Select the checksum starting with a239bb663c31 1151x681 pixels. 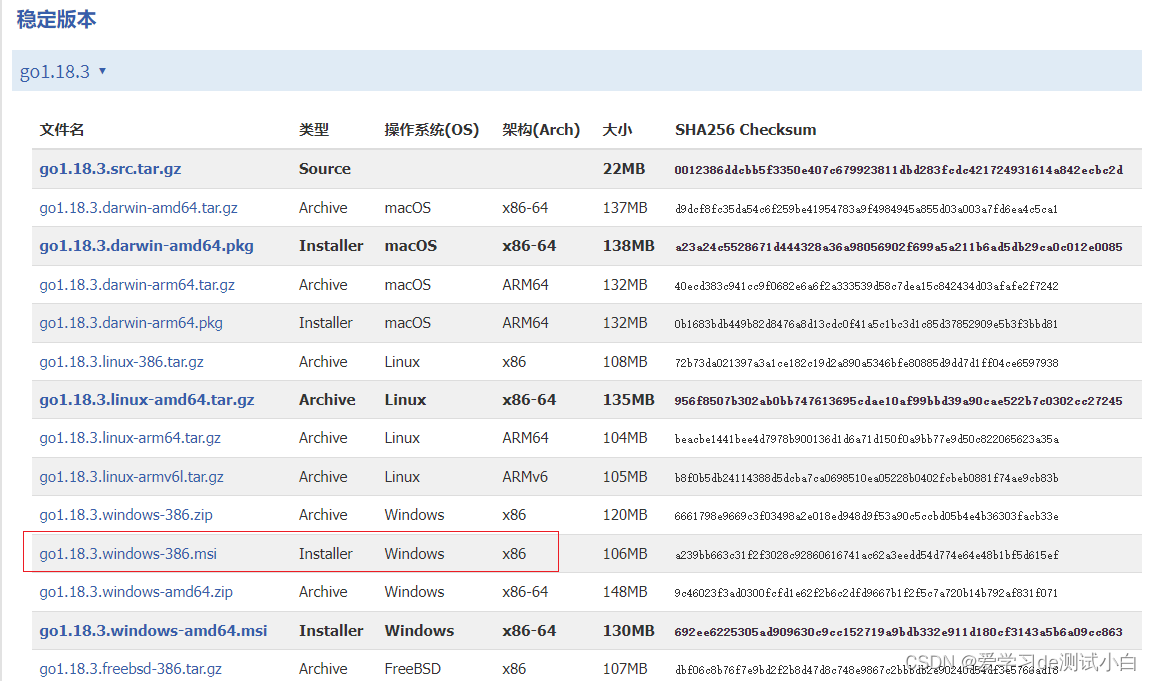coord(867,556)
